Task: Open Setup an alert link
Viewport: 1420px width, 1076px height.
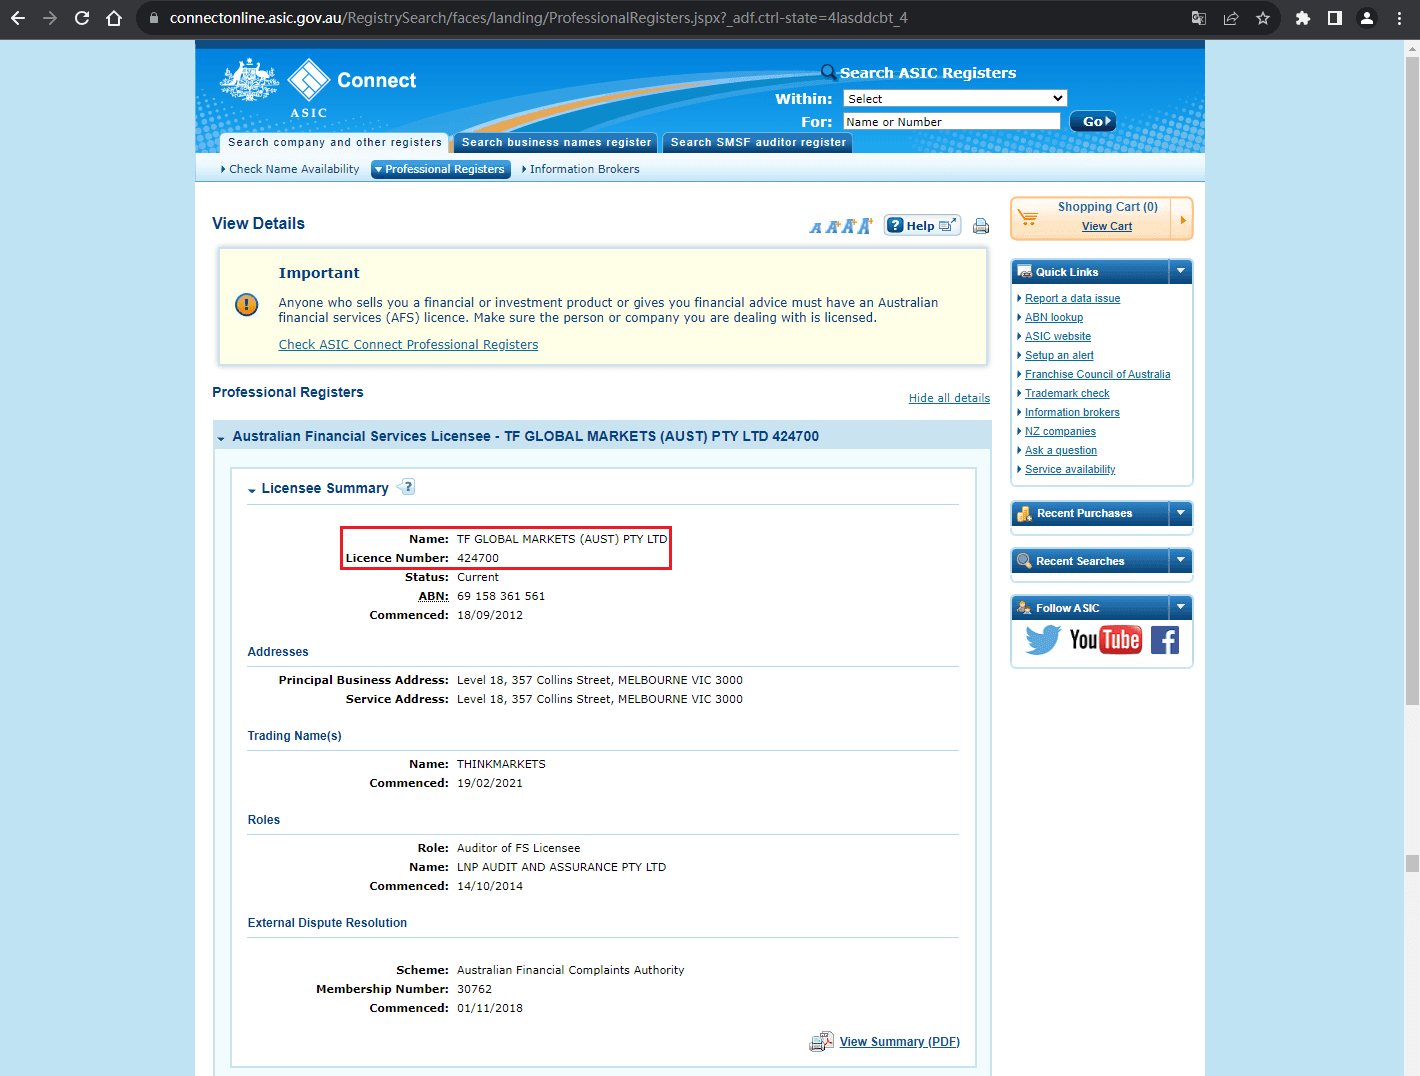Action: [1059, 355]
